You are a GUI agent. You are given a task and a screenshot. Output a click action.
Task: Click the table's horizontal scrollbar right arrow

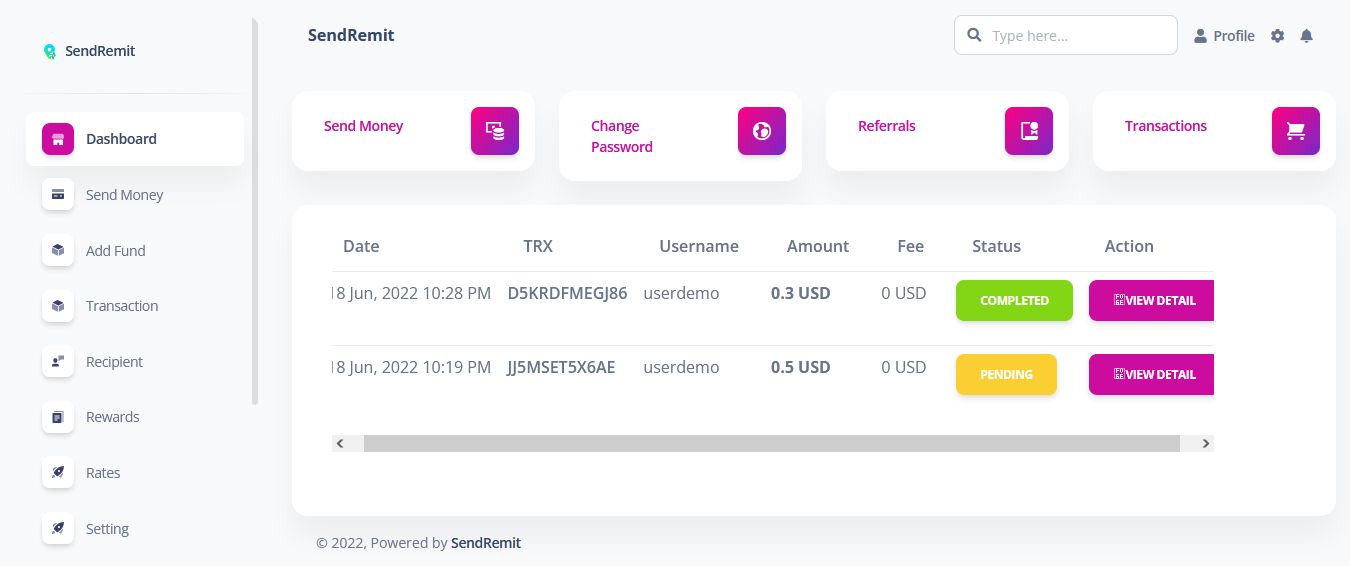(x=1206, y=443)
